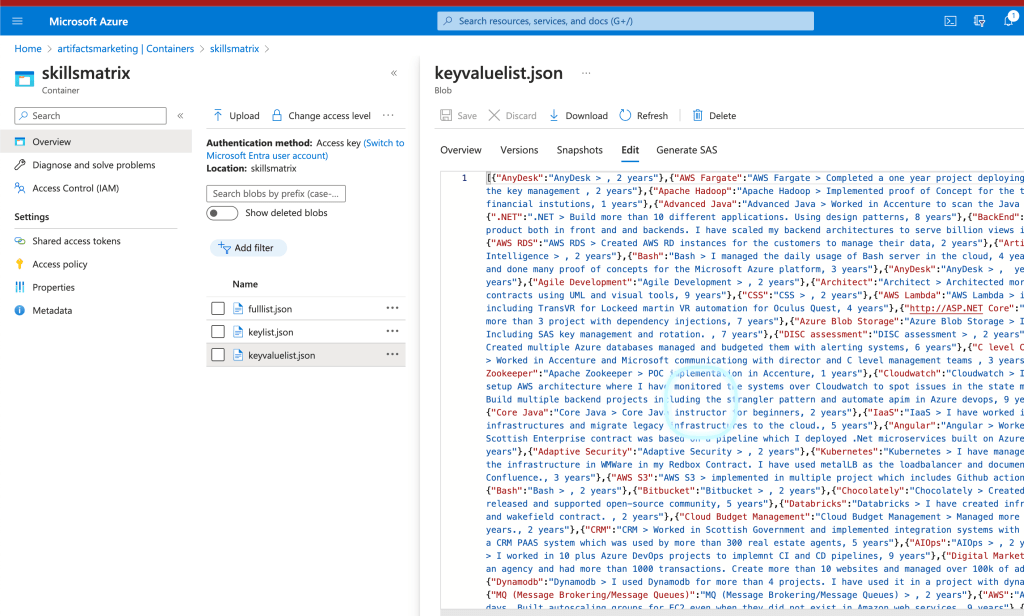Screen dimensions: 1024x616
Task: Click the horizontal scrollbar under the editor
Action: (x=731, y=612)
